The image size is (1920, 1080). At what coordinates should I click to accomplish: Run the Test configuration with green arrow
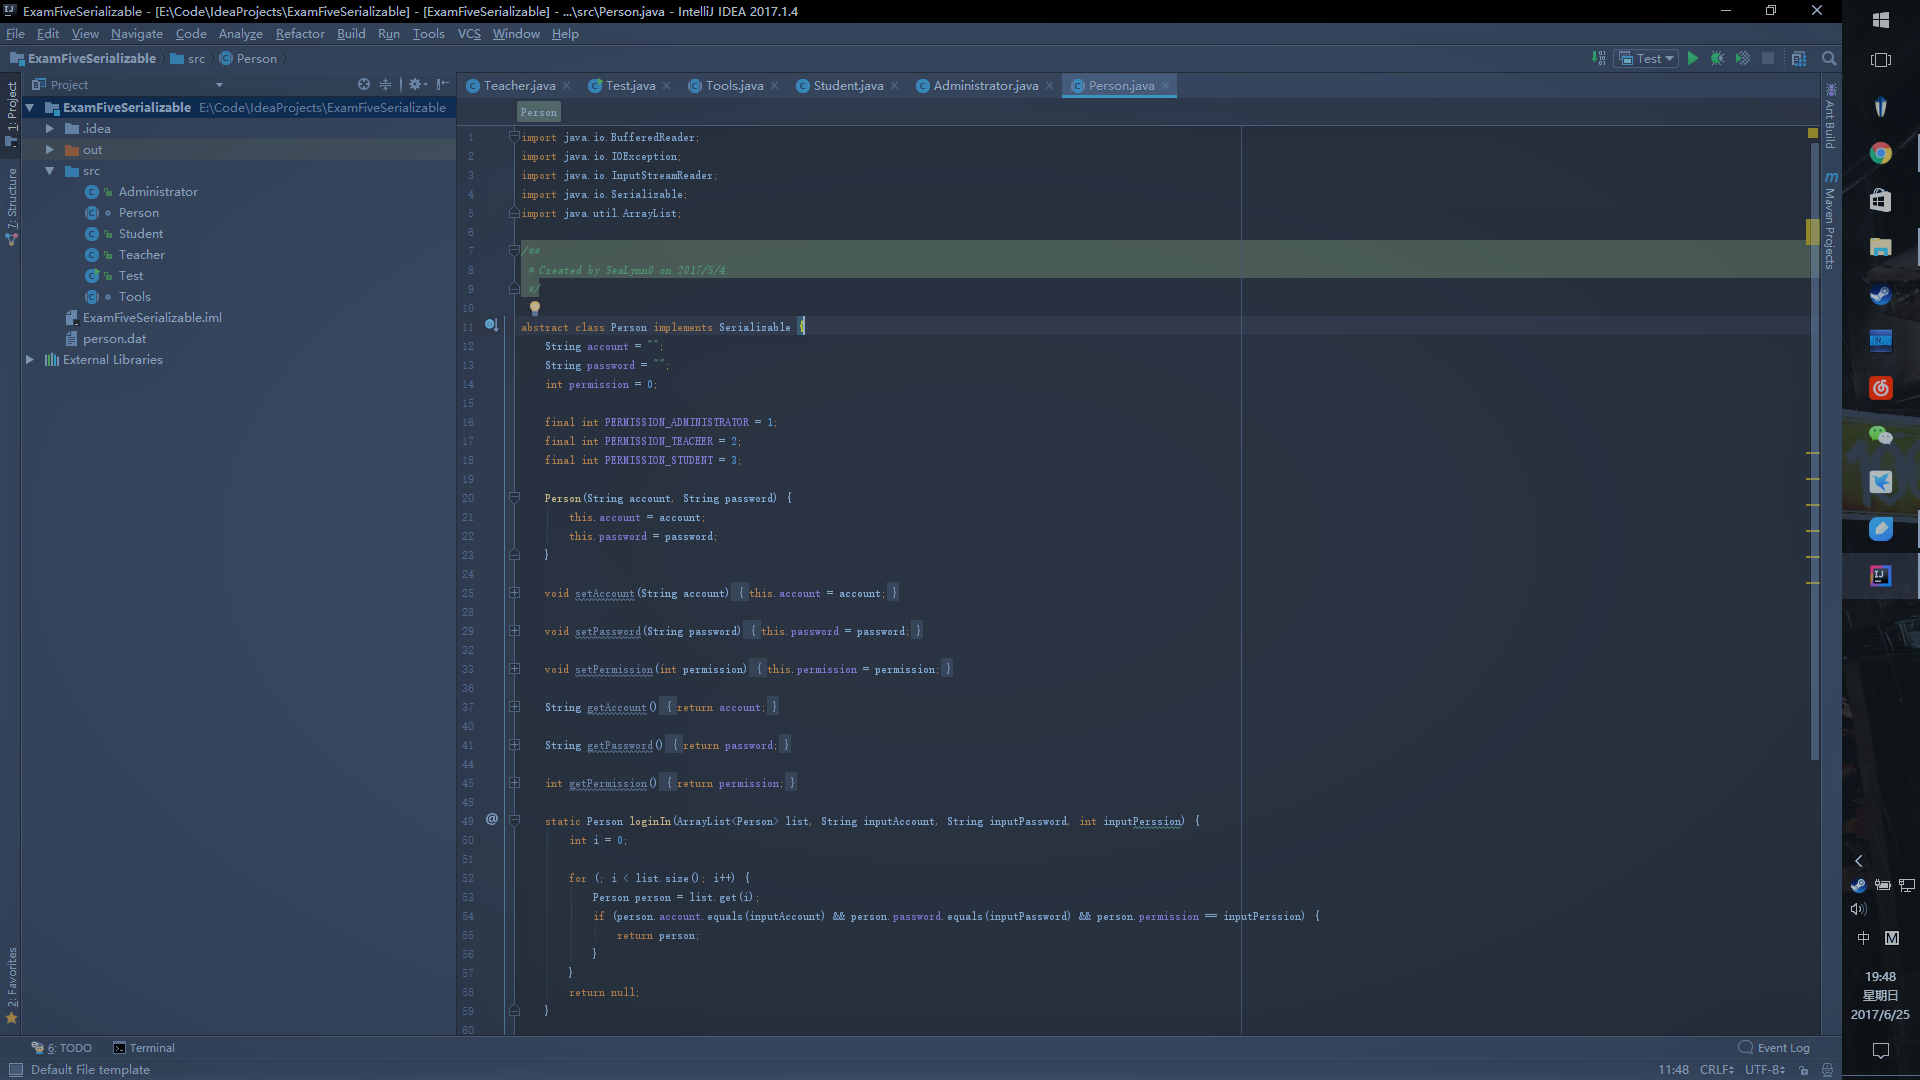1692,59
